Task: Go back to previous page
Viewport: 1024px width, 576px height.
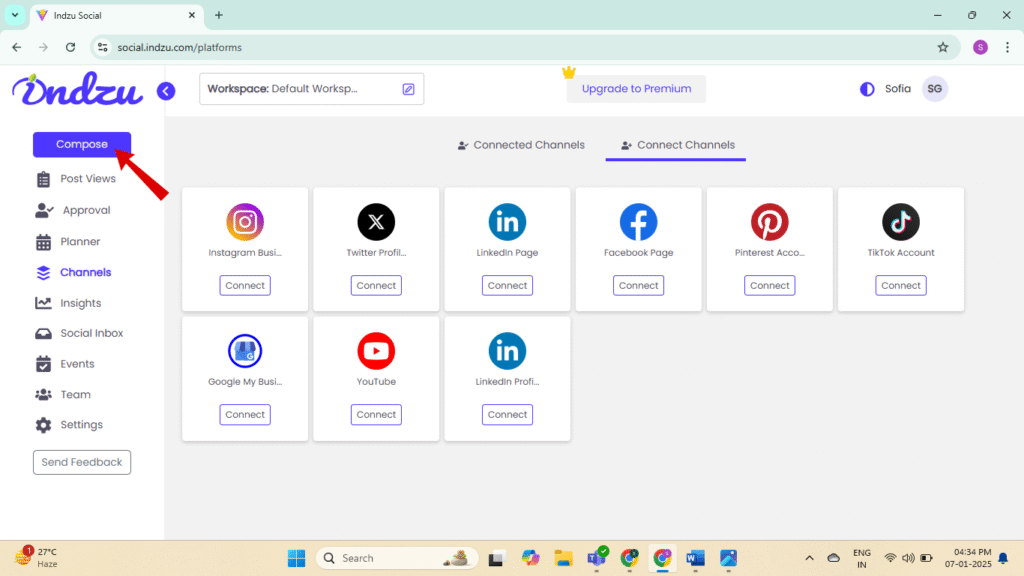Action: 17,47
